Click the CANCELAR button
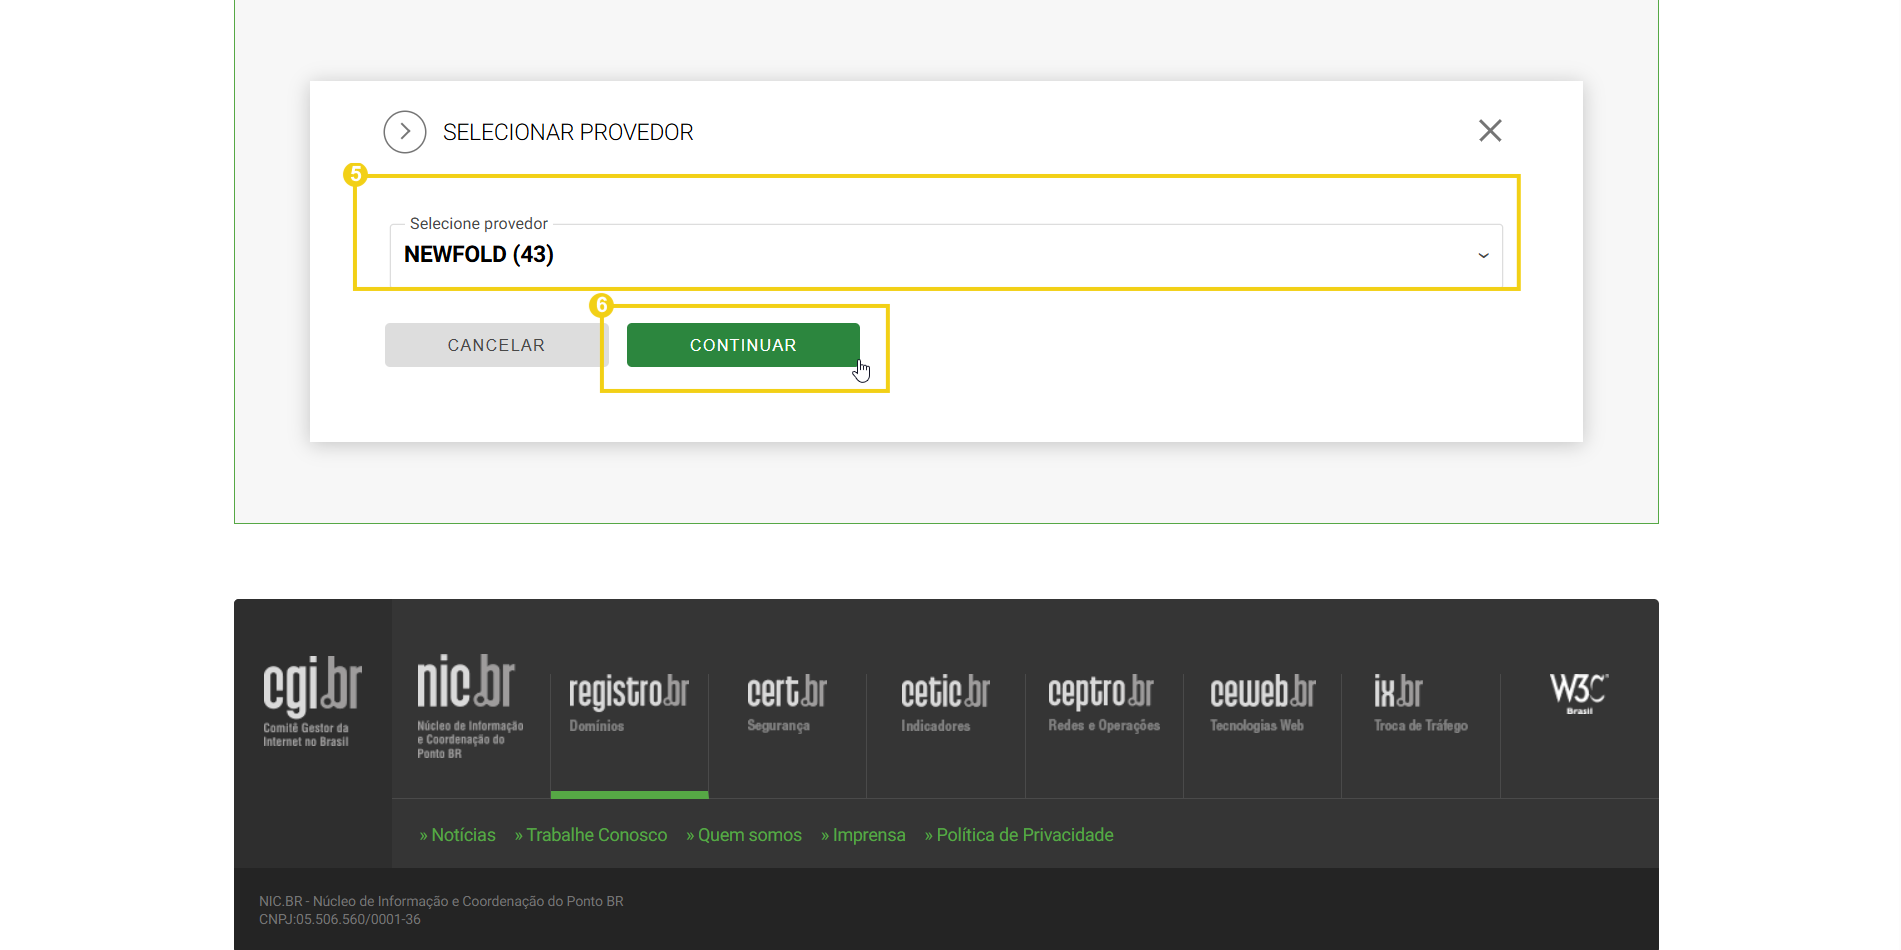 [496, 345]
